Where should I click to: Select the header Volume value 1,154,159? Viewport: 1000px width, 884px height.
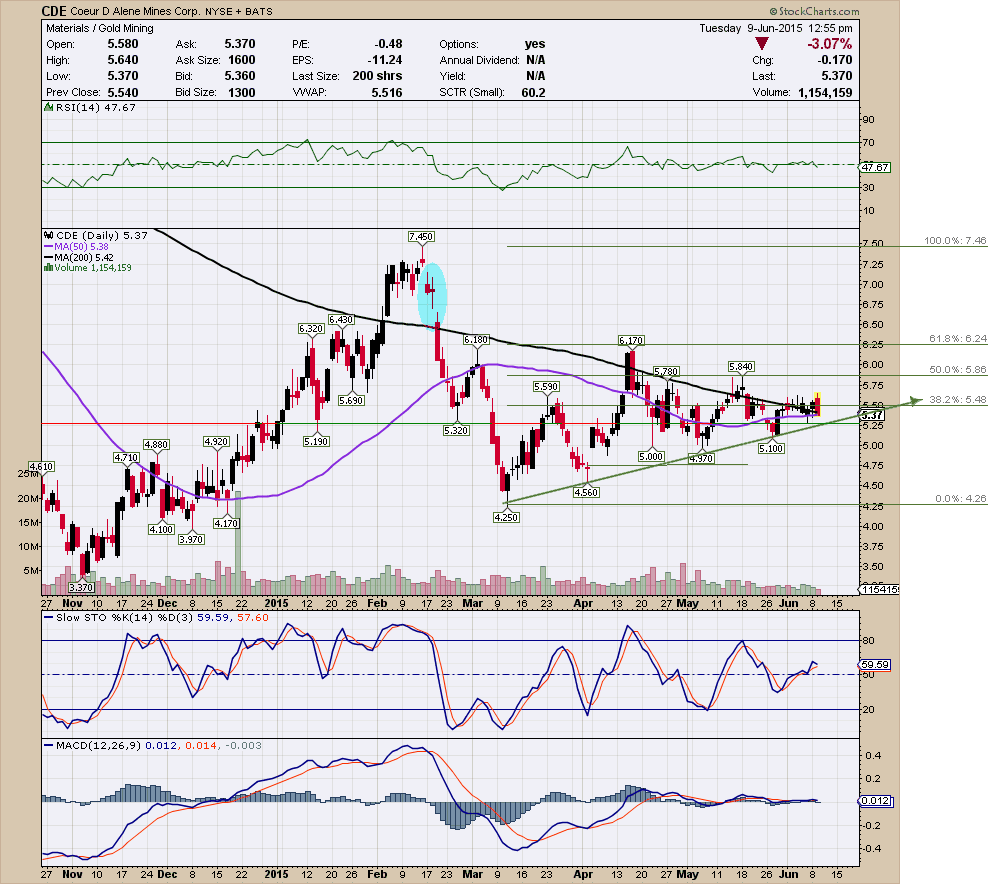(x=825, y=92)
